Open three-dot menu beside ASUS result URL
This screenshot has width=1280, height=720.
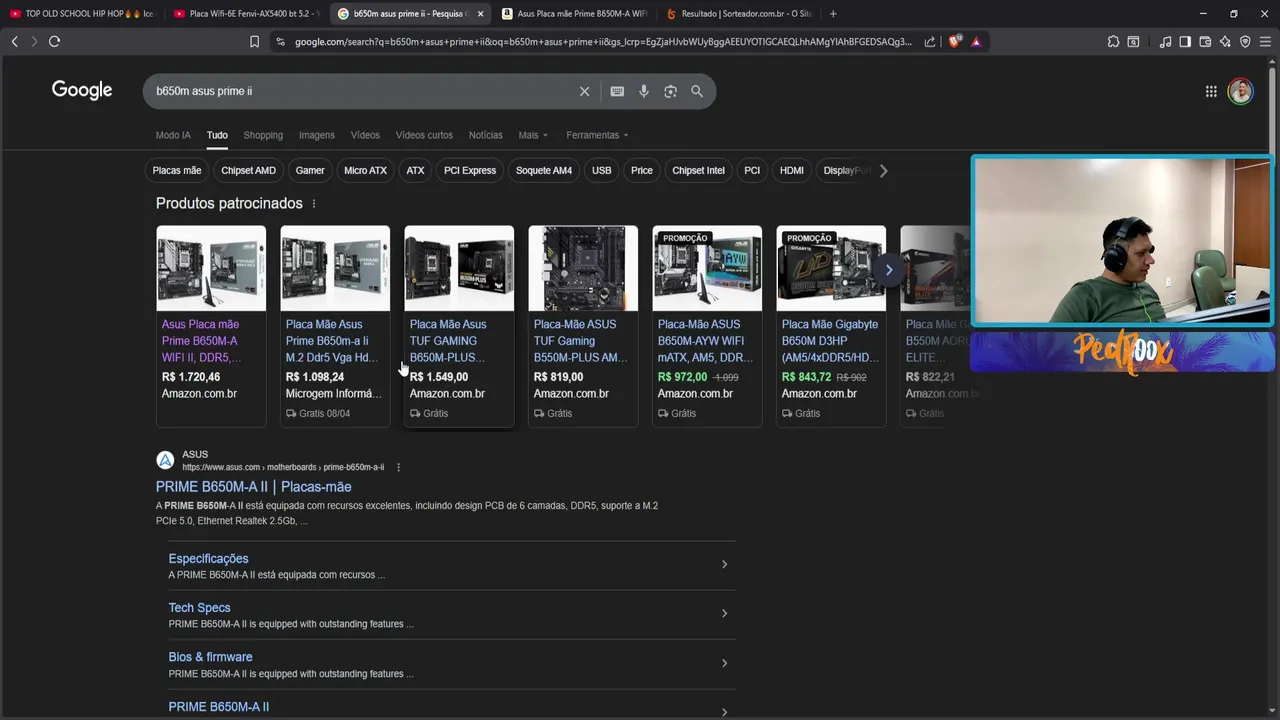click(x=398, y=467)
